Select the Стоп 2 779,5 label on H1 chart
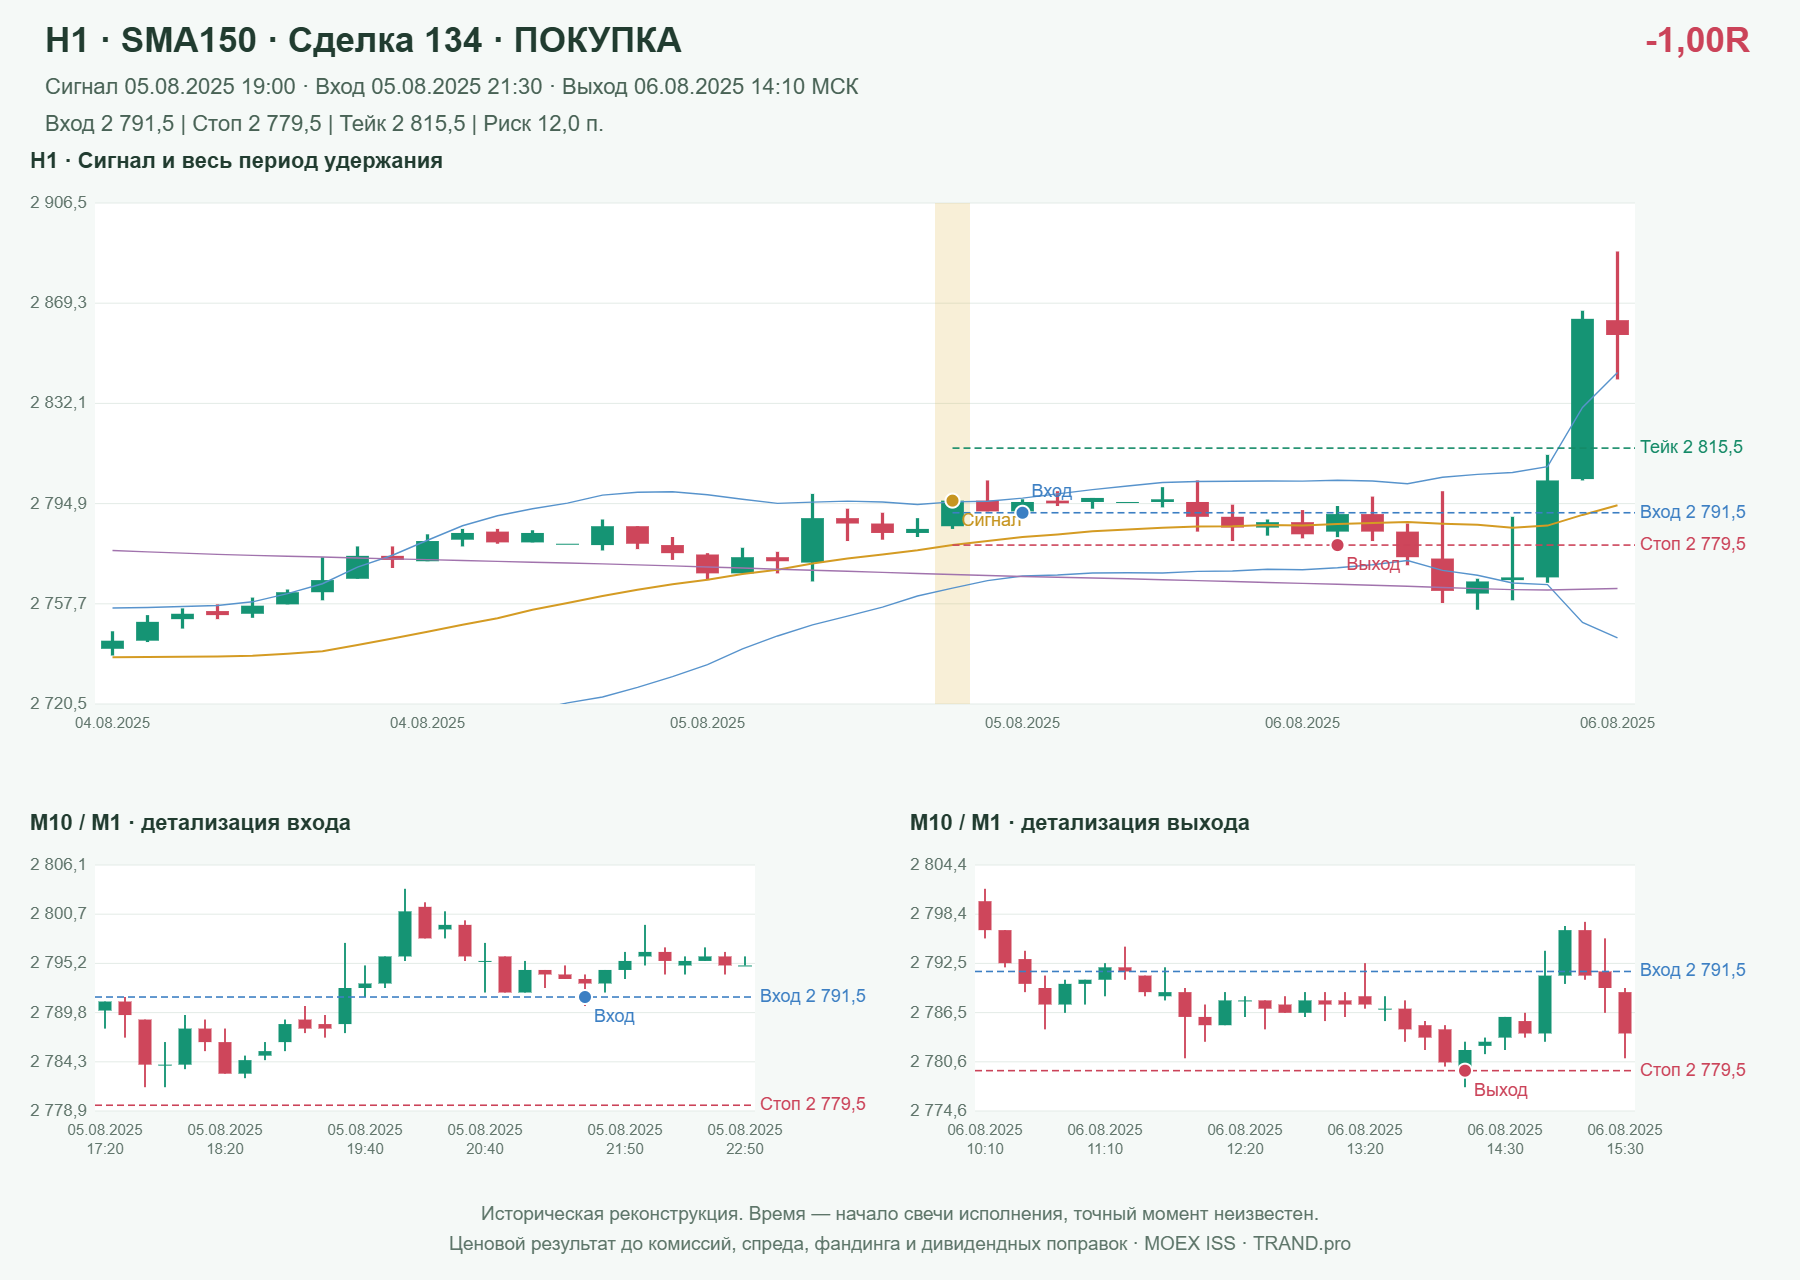Viewport: 1800px width, 1280px height. (x=1693, y=544)
